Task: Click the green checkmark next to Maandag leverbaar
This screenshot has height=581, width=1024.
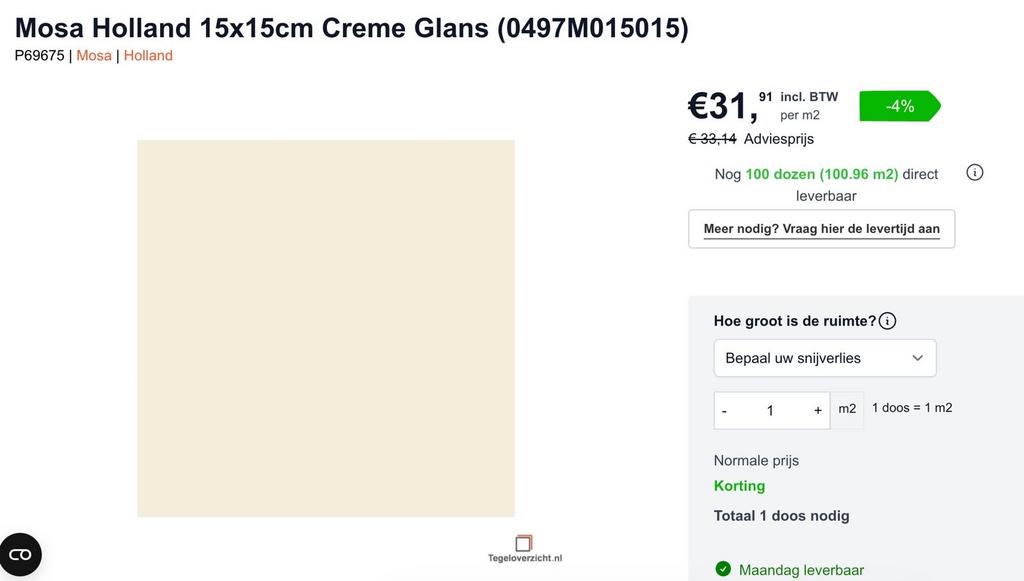Action: 723,569
